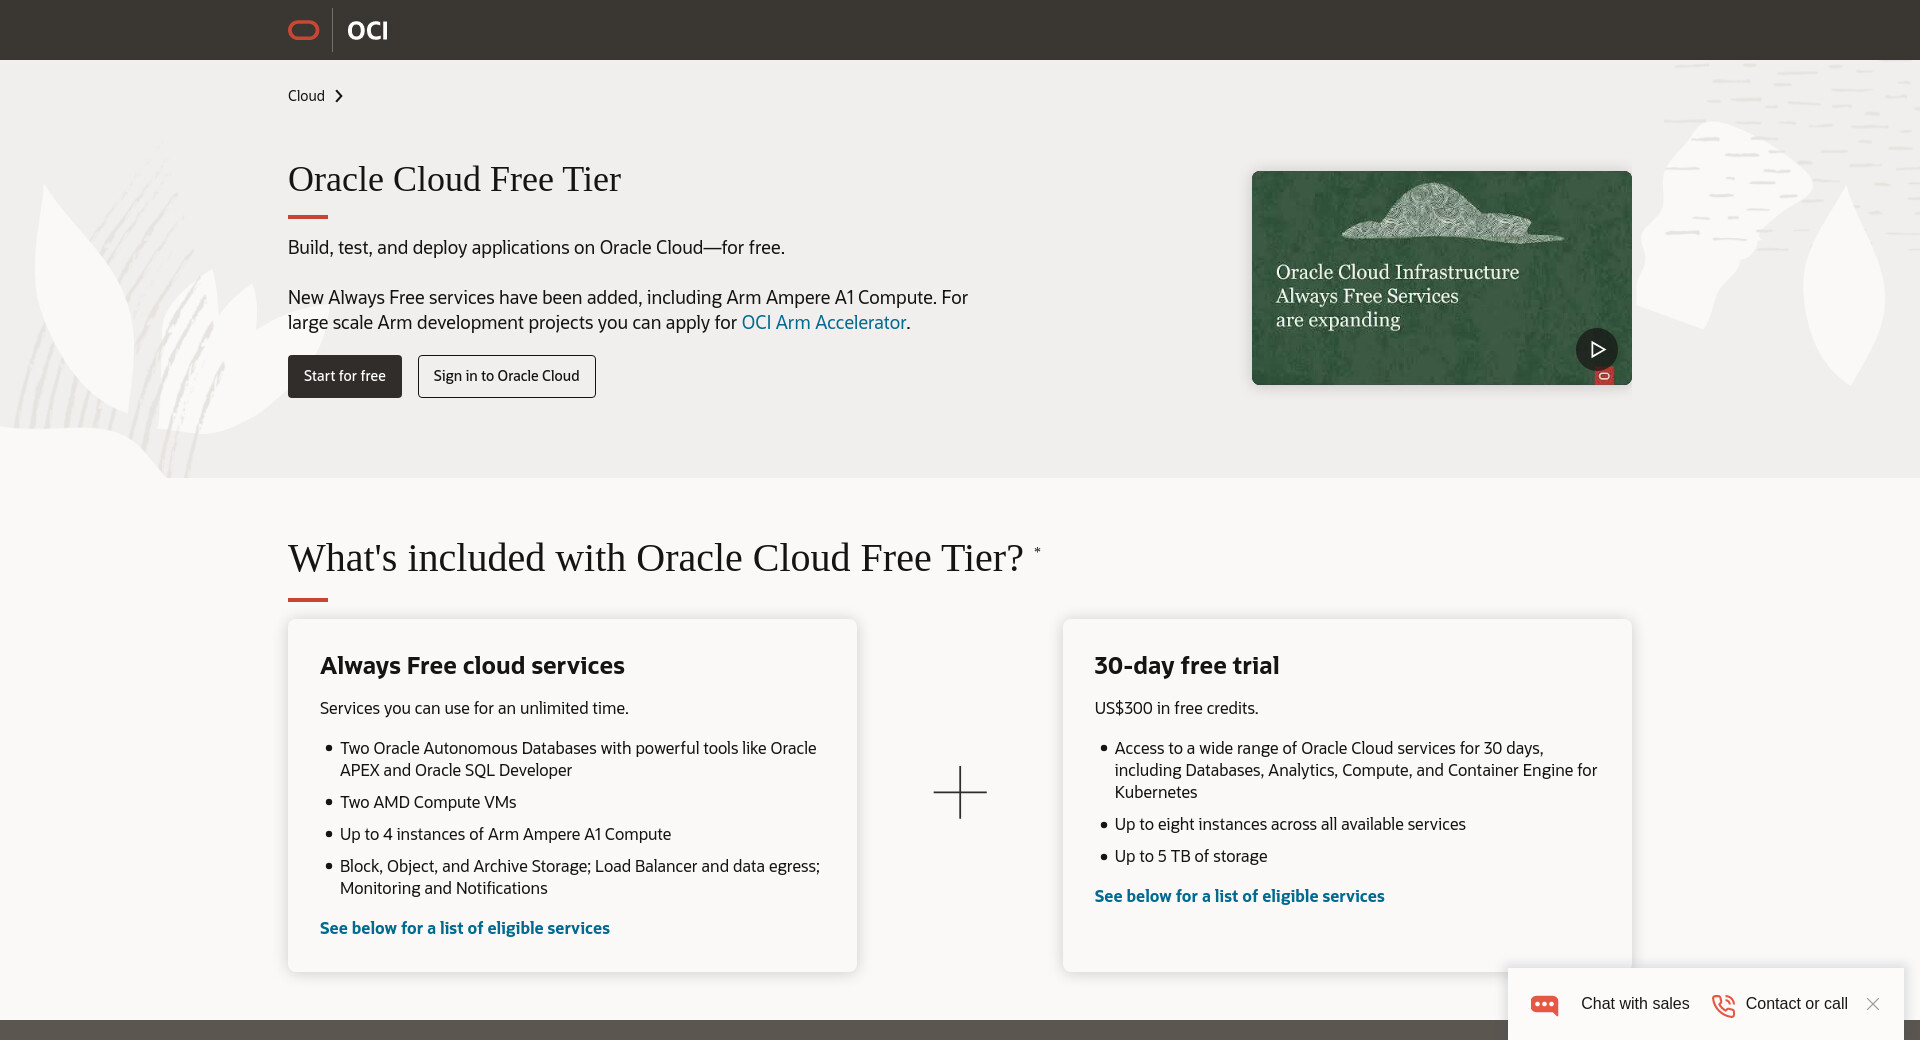Click the Chat with sales bubble icon
Screen dimensions: 1920x1040
pyautogui.click(x=1545, y=1005)
